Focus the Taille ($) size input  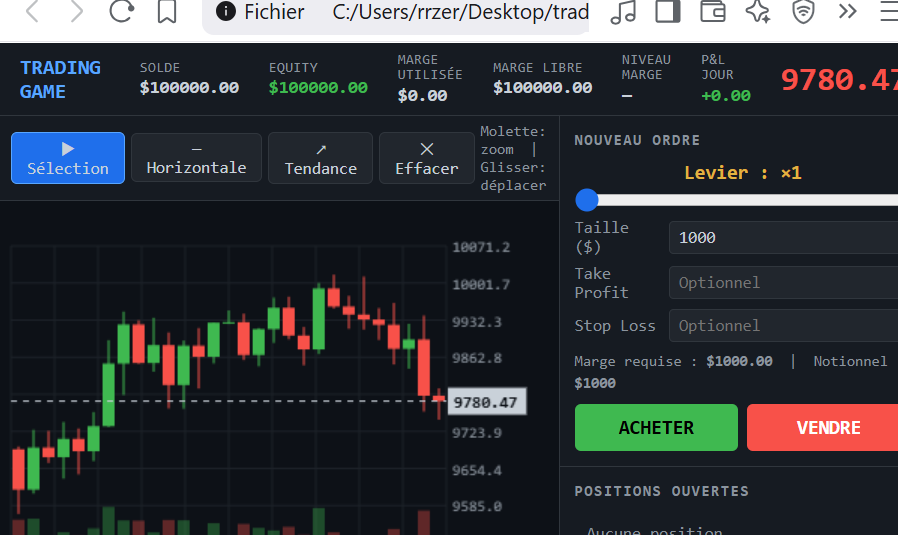(782, 238)
